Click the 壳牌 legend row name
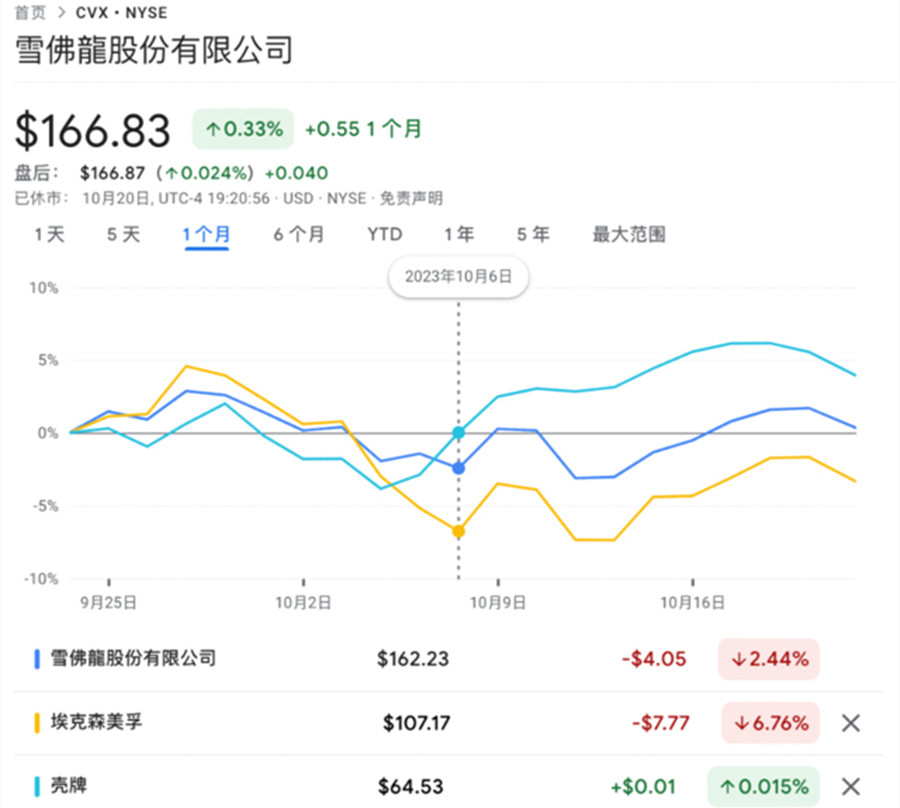Viewport: 900px width, 808px height. coord(69,786)
